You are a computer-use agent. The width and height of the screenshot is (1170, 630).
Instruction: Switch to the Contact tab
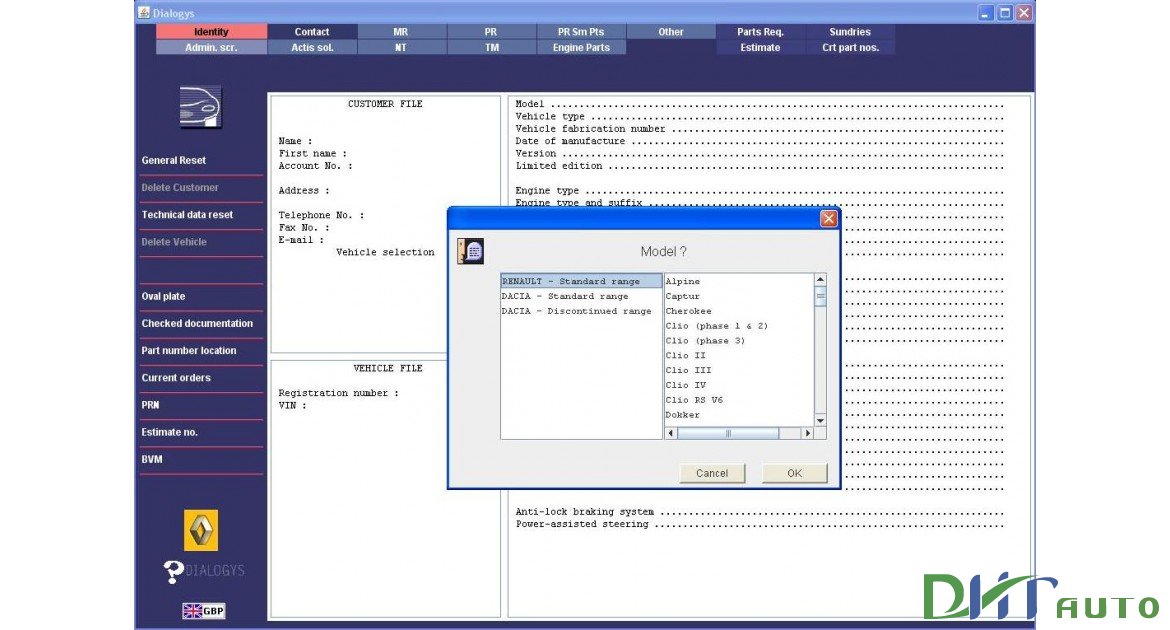(311, 31)
